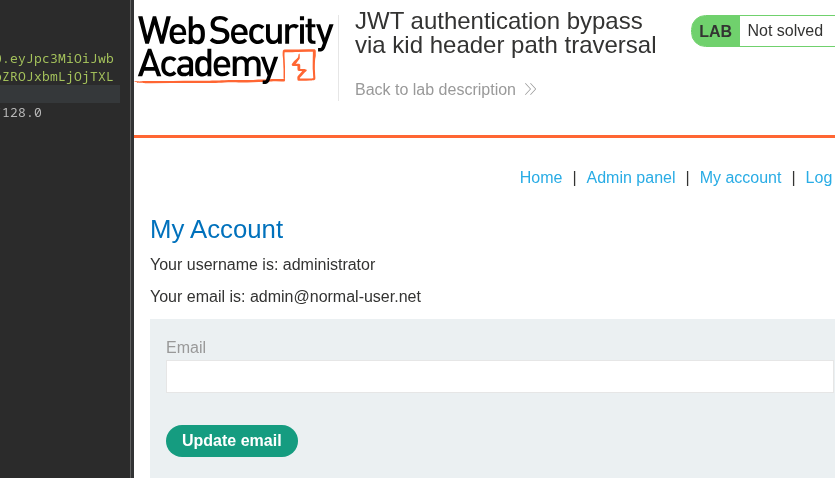
Task: Select the token line starting ".eyJpc3MiOiJwb"
Action: (58, 59)
